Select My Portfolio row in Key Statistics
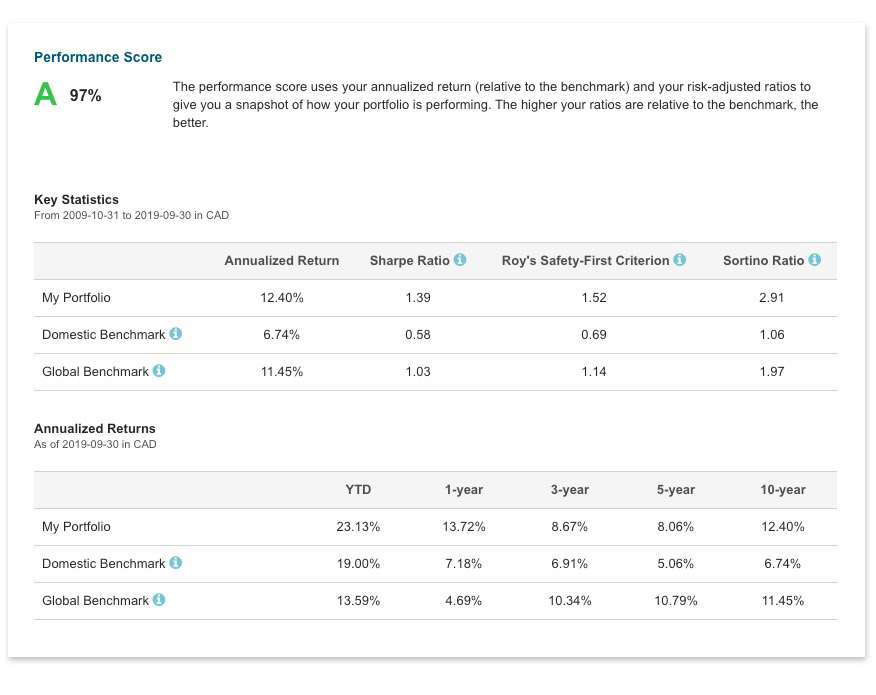The height and width of the screenshot is (695, 876). 435,298
